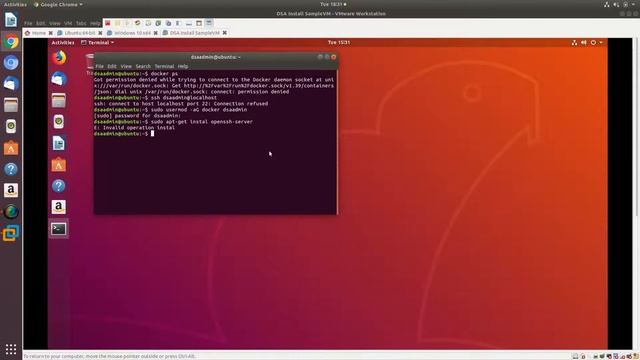The image size is (640, 360).
Task: Show applications grid in the host dock
Action: click(x=11, y=349)
